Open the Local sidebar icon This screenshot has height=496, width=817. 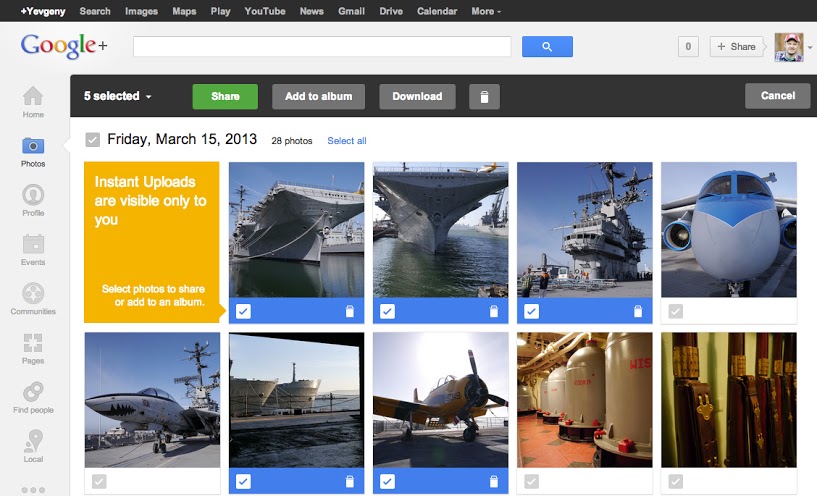pos(33,445)
